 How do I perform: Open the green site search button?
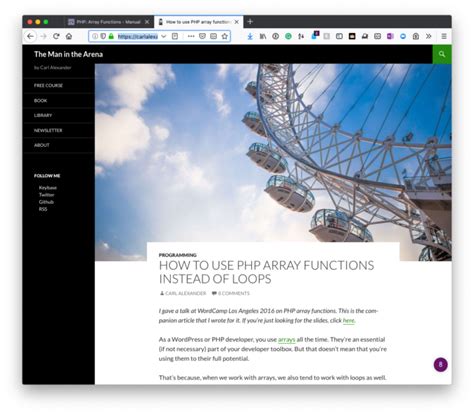click(442, 54)
